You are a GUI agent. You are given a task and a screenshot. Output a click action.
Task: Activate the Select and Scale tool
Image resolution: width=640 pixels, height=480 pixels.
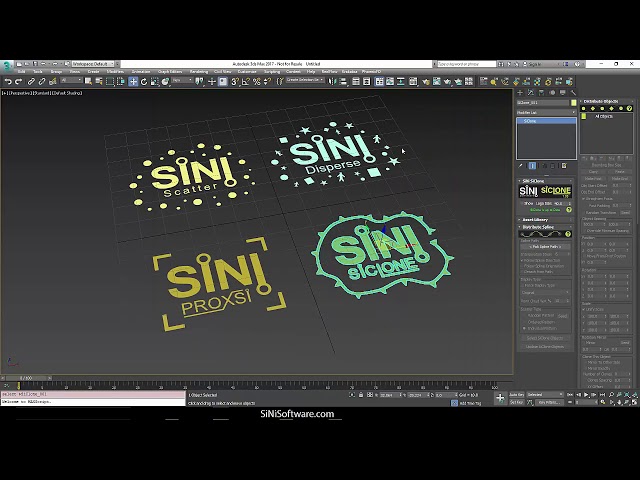coord(154,82)
